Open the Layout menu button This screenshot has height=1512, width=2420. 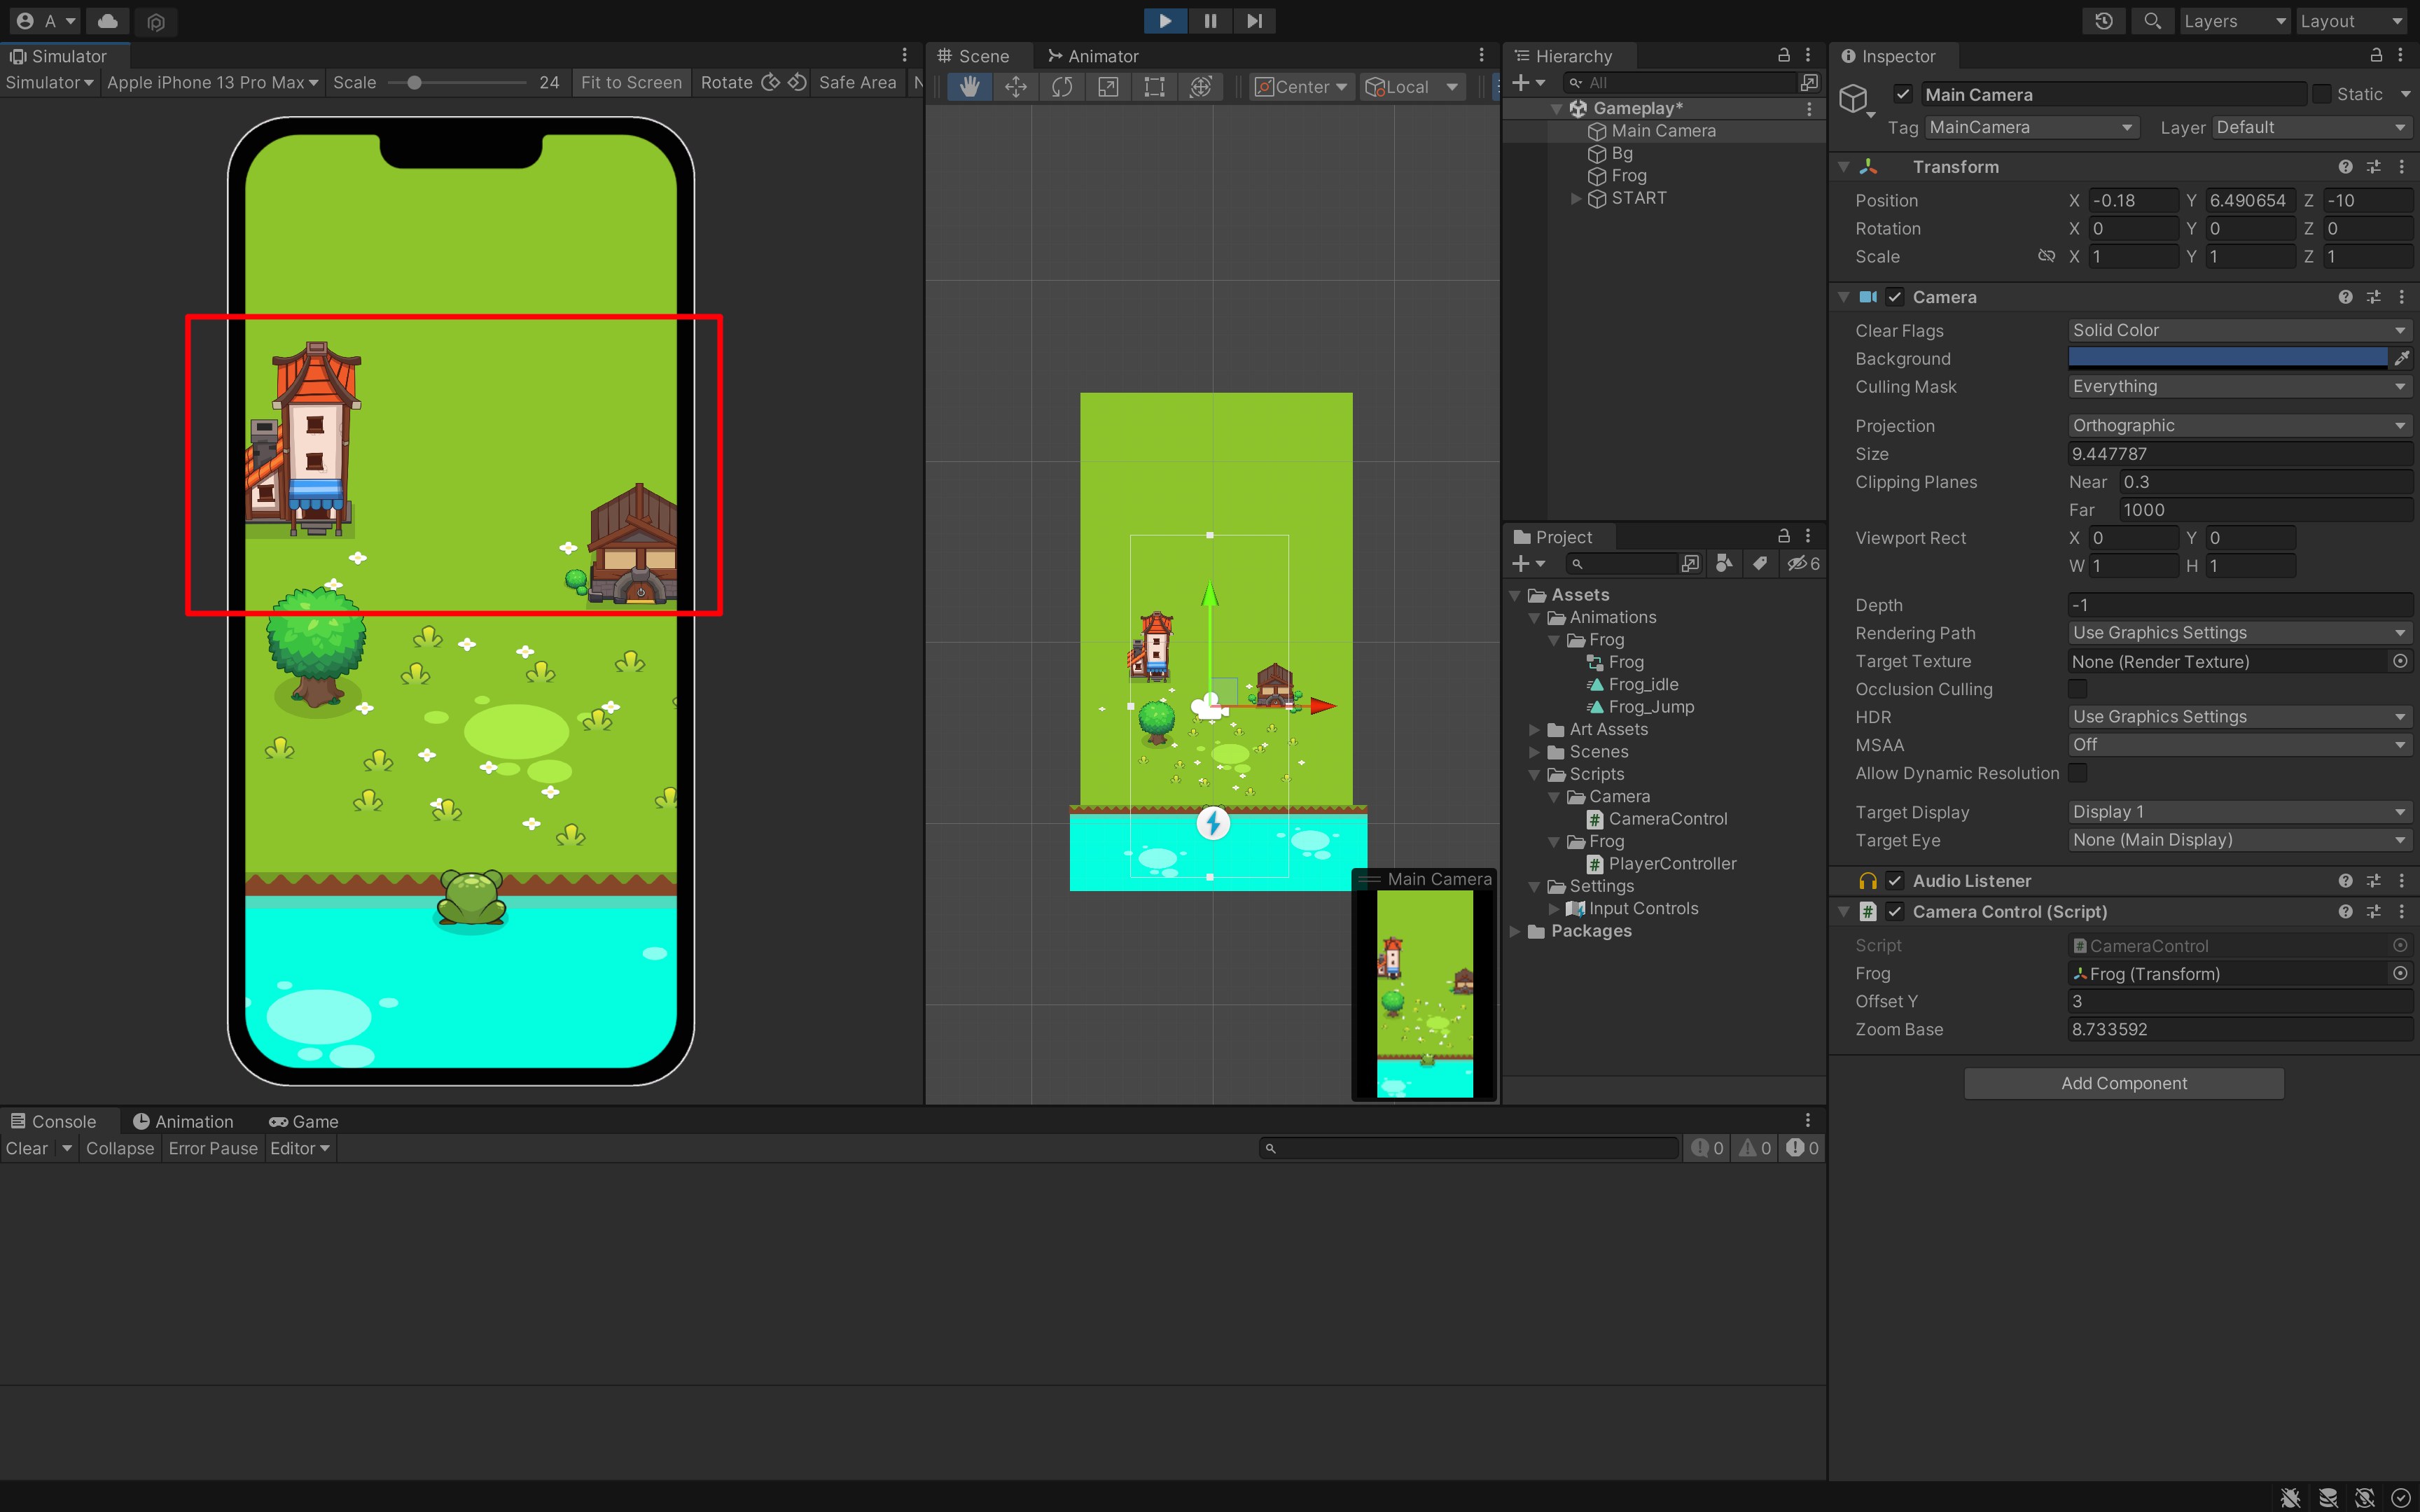coord(2351,21)
